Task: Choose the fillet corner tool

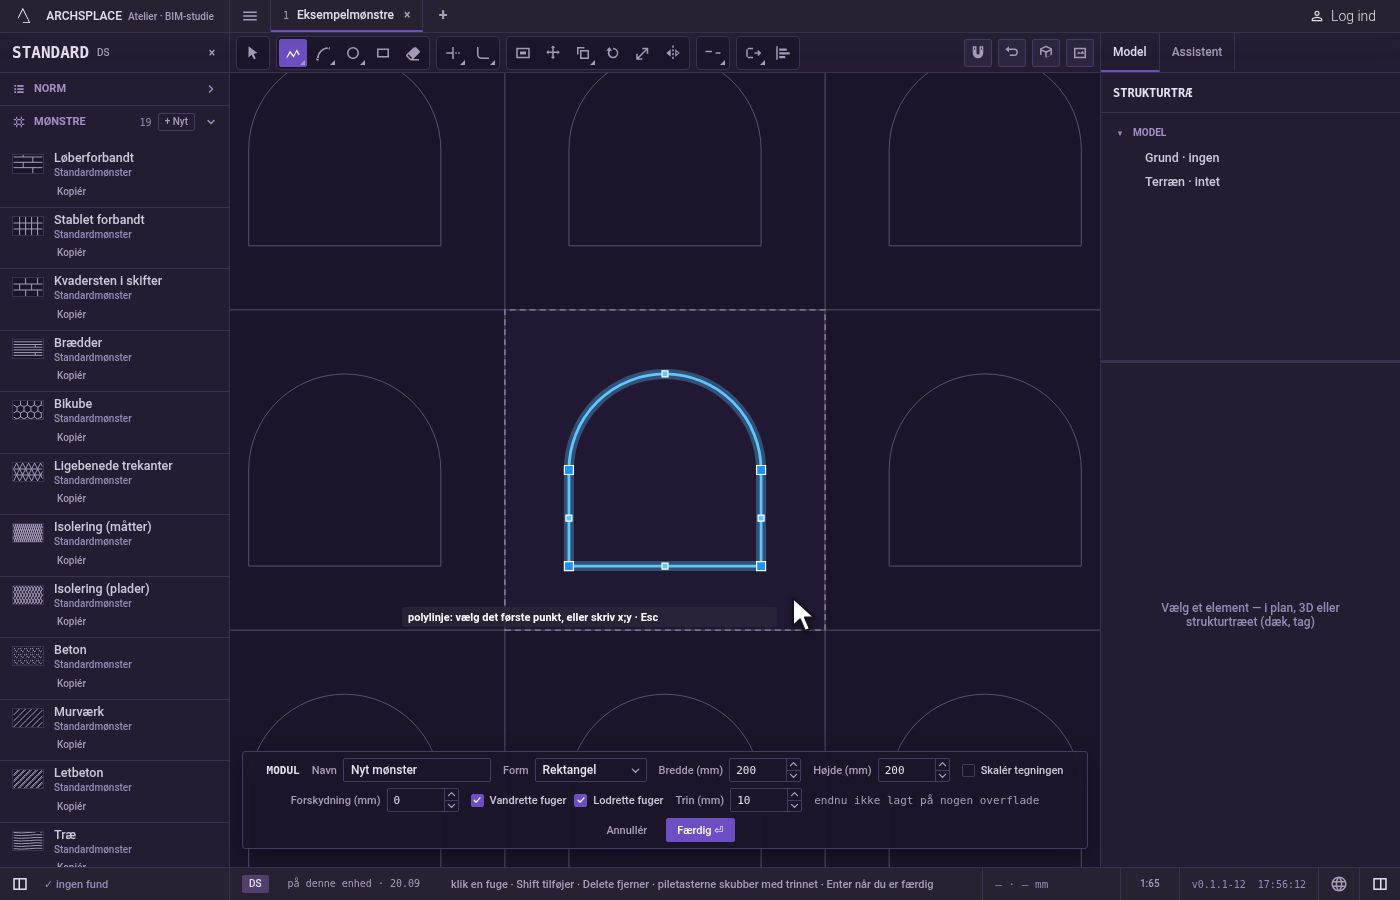Action: pyautogui.click(x=483, y=53)
